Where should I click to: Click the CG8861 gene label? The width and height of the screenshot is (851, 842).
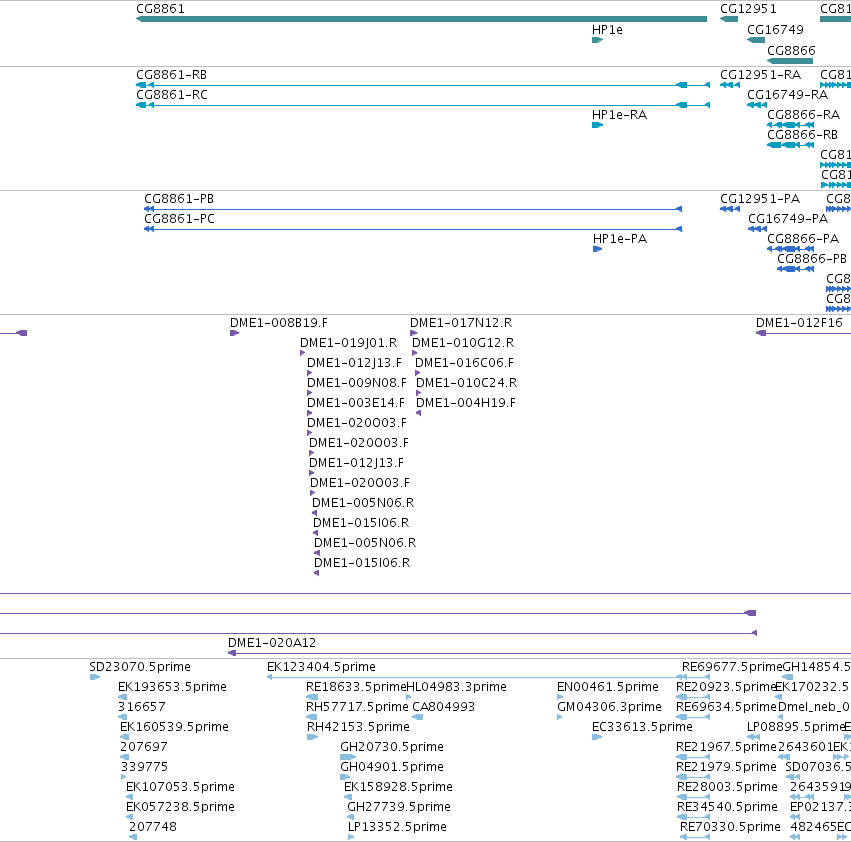point(160,9)
